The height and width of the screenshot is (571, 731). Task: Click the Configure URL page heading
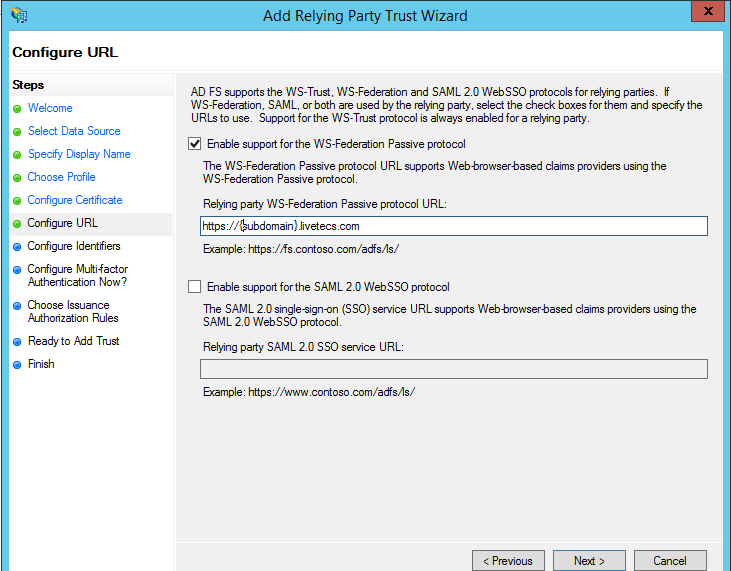[x=65, y=52]
